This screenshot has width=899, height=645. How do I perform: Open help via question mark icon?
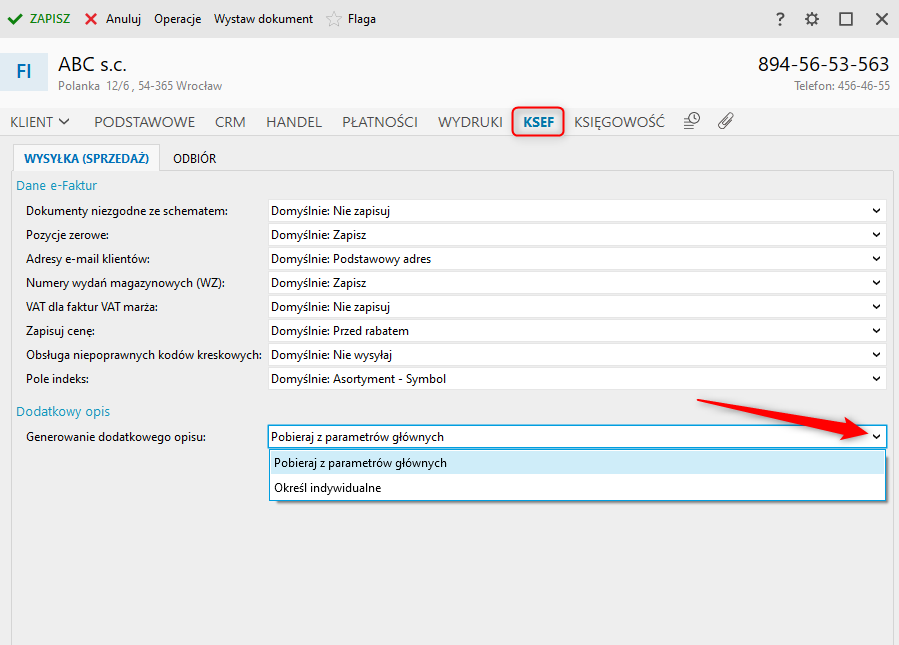(x=780, y=19)
